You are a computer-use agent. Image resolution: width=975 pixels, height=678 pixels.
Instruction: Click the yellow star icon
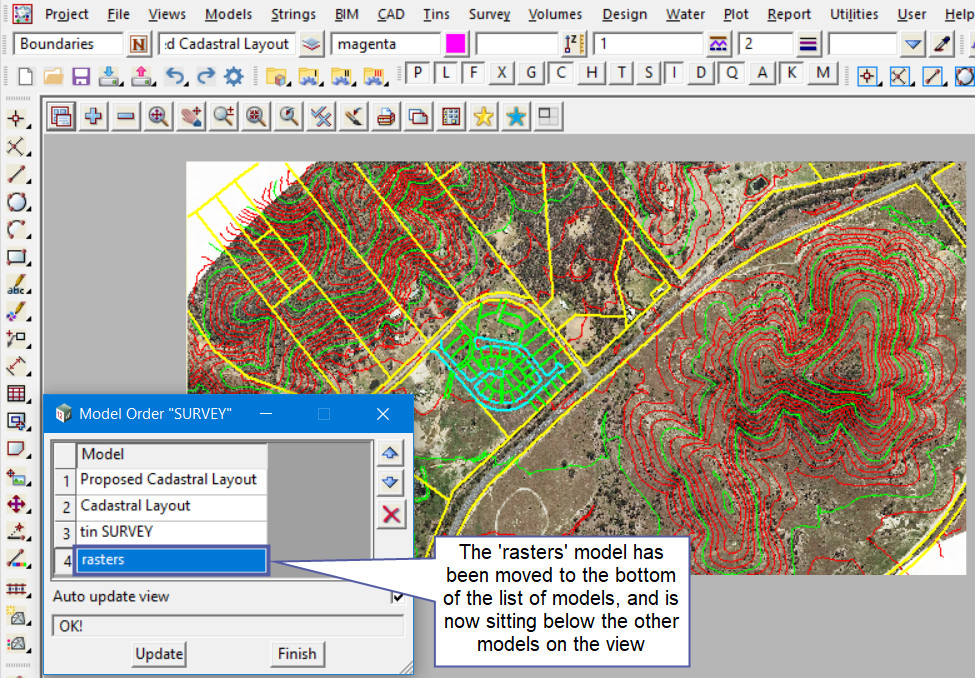click(483, 117)
